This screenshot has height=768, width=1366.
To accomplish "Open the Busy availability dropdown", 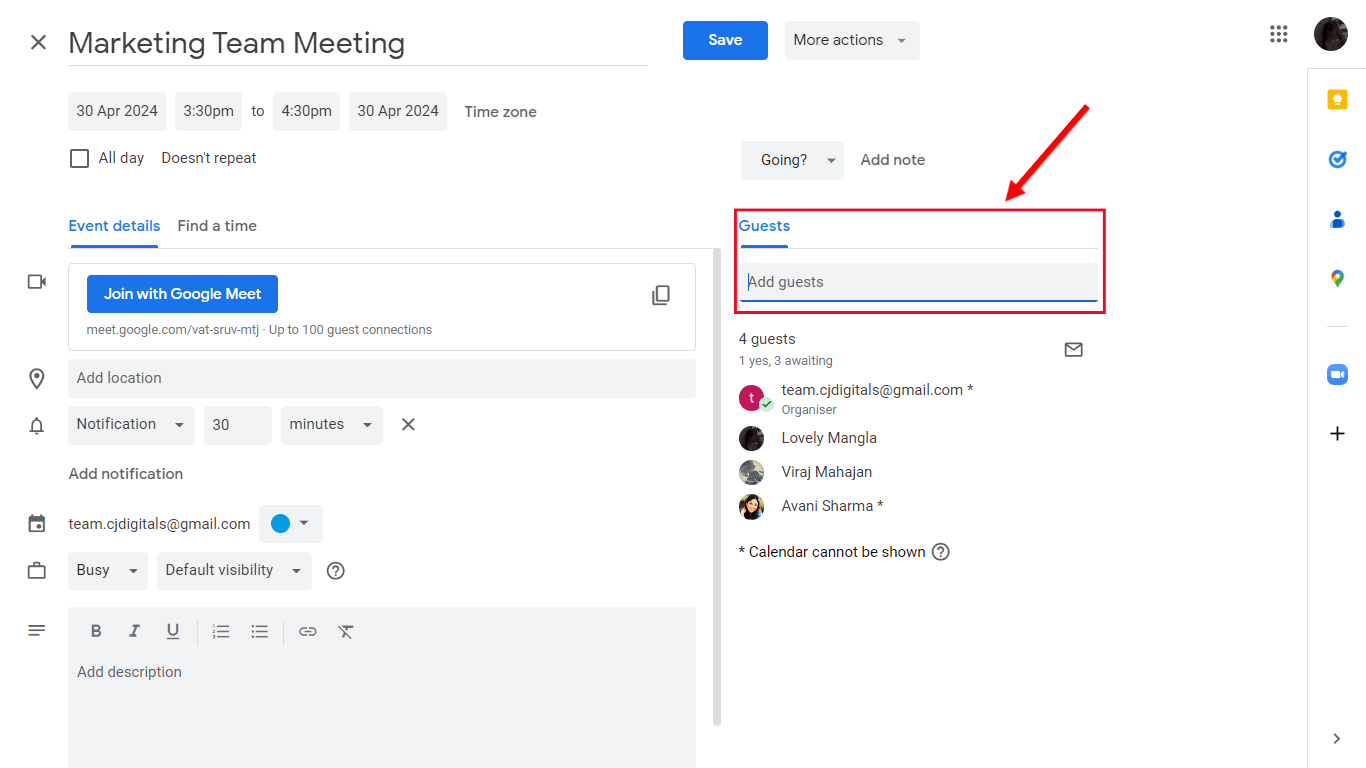I will [x=107, y=570].
